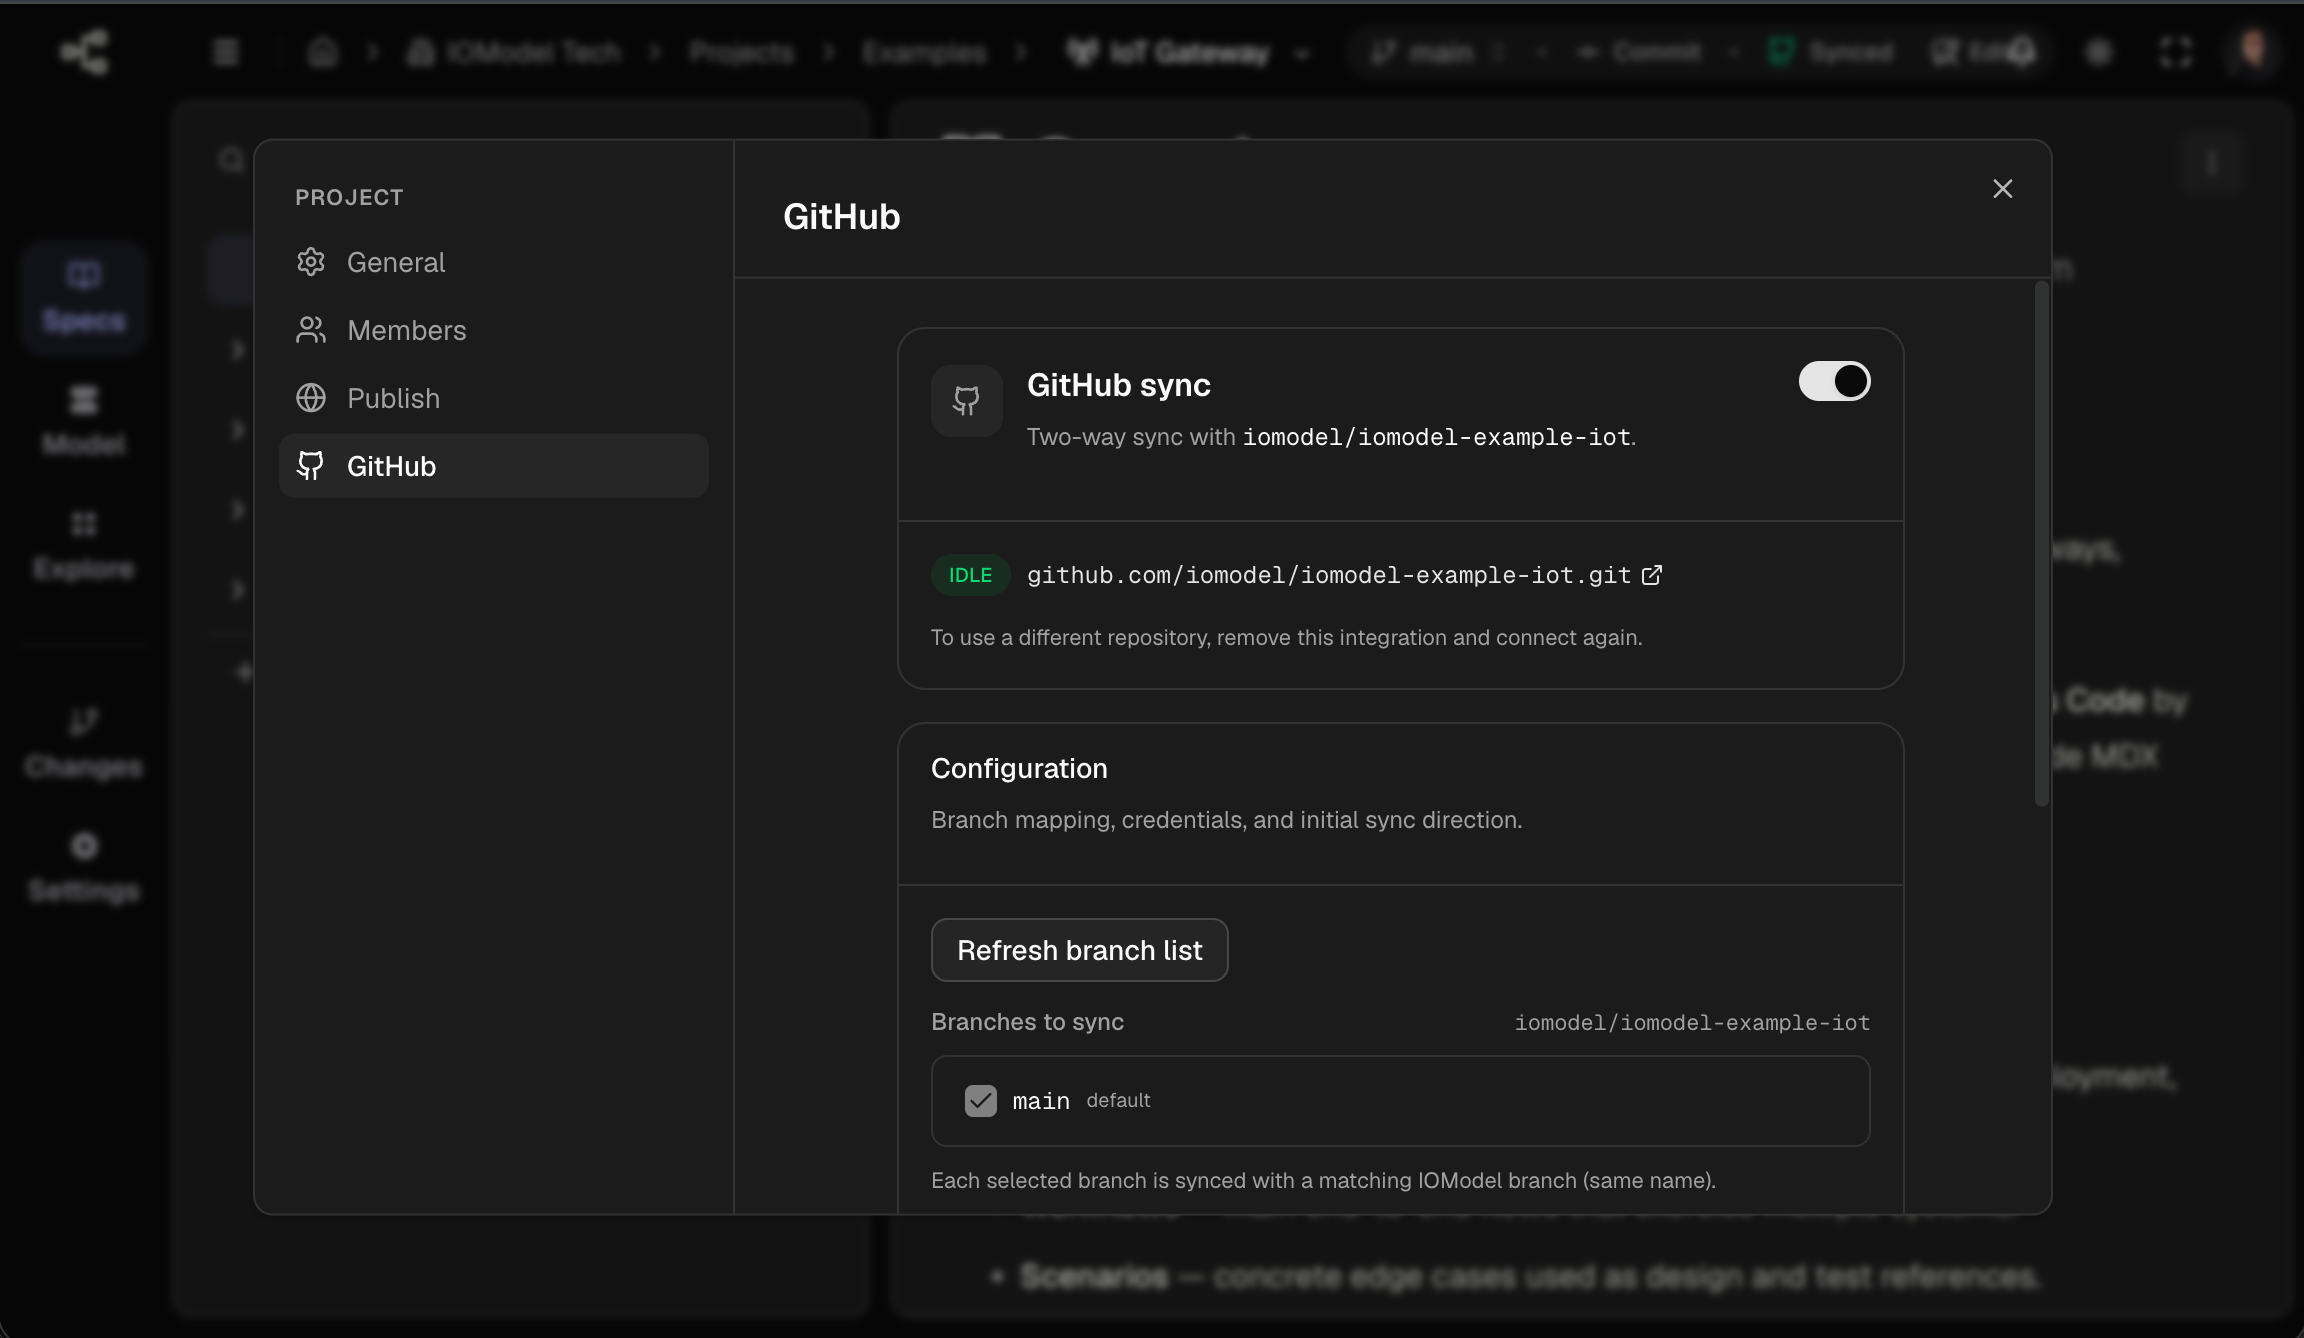Switch to Specs in background left sidebar
Viewport: 2304px width, 1338px height.
point(84,296)
